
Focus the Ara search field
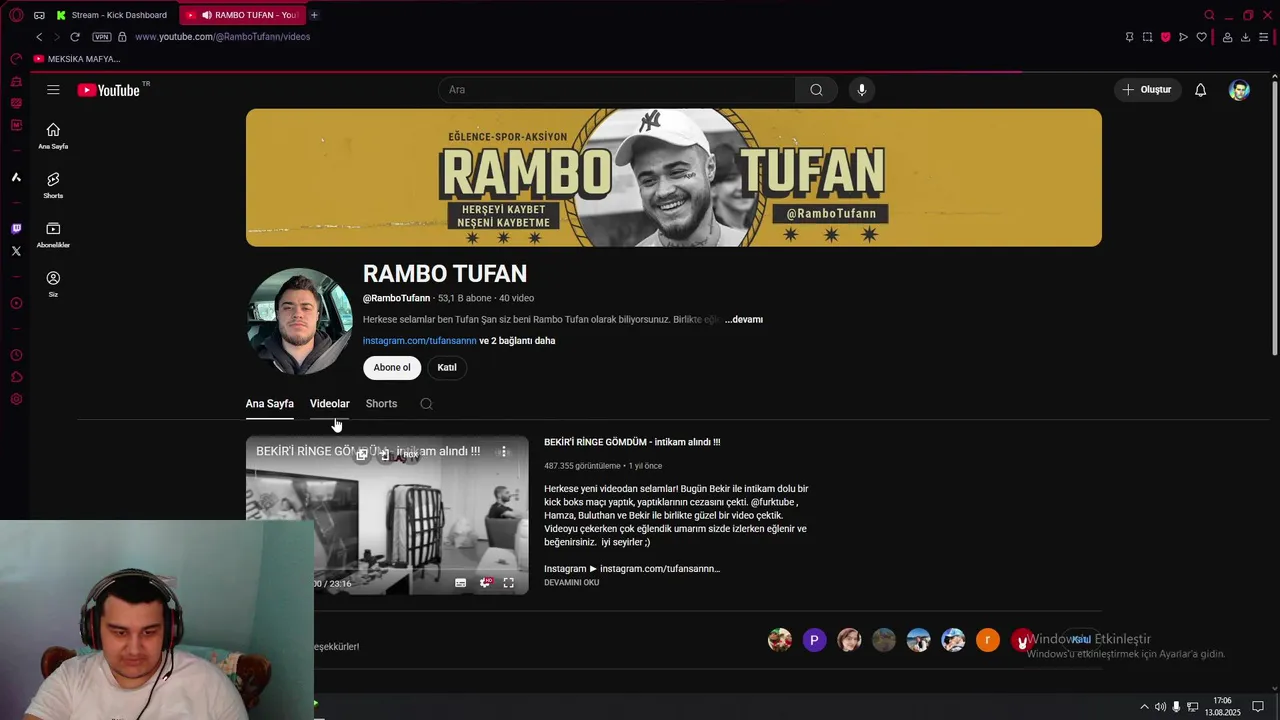coord(617,90)
